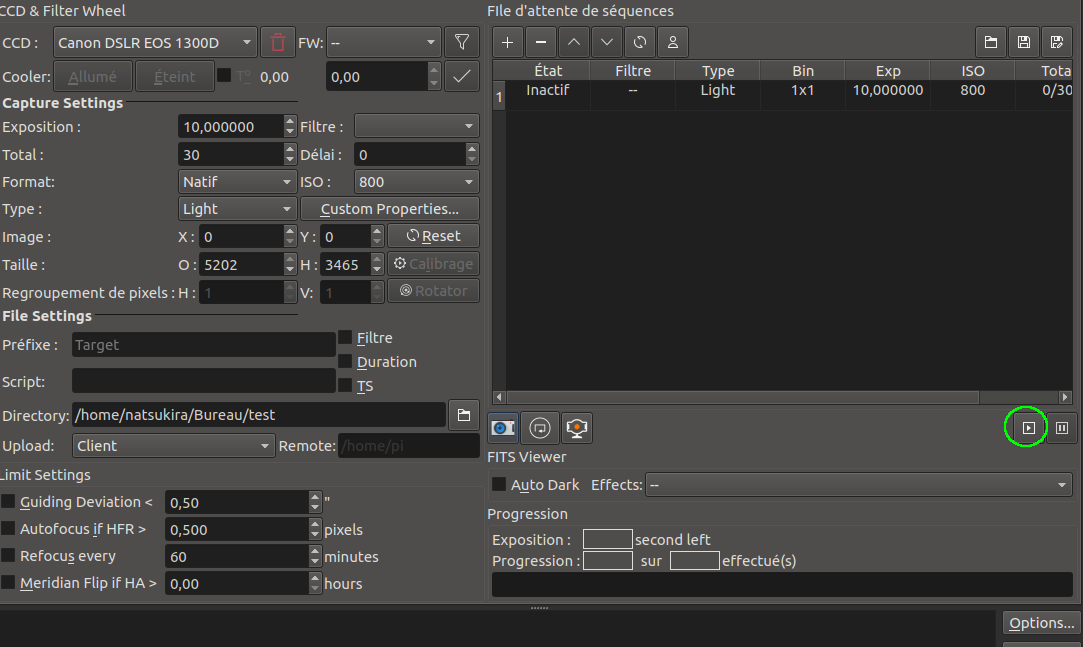Turn cooler on with Allumé button
1083x647 pixels.
tap(93, 77)
